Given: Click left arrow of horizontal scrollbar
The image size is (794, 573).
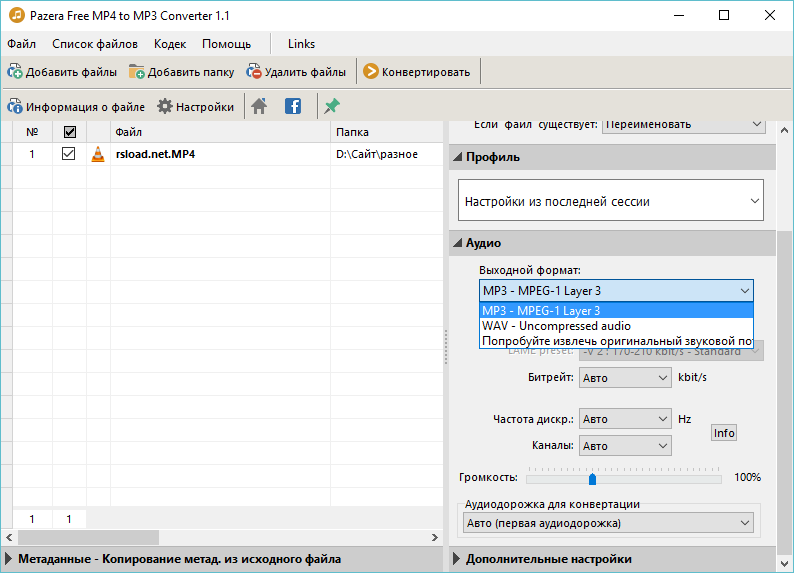Looking at the screenshot, I should [x=9, y=537].
